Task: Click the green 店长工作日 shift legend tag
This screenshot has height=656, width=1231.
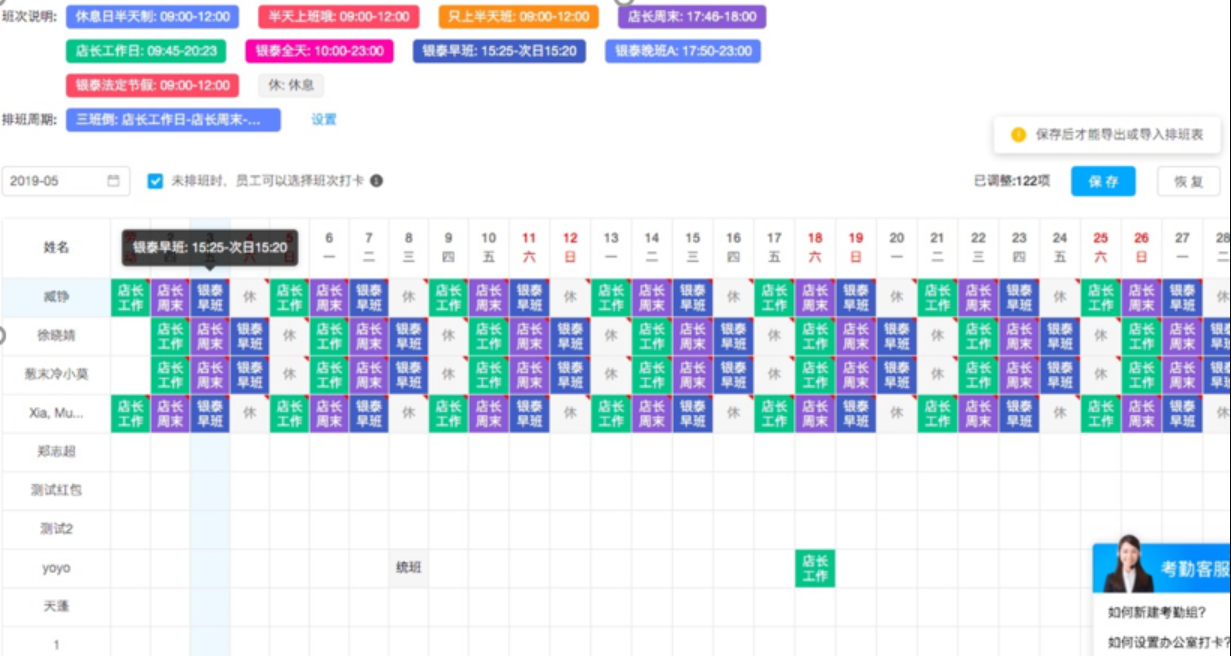Action: coord(145,51)
